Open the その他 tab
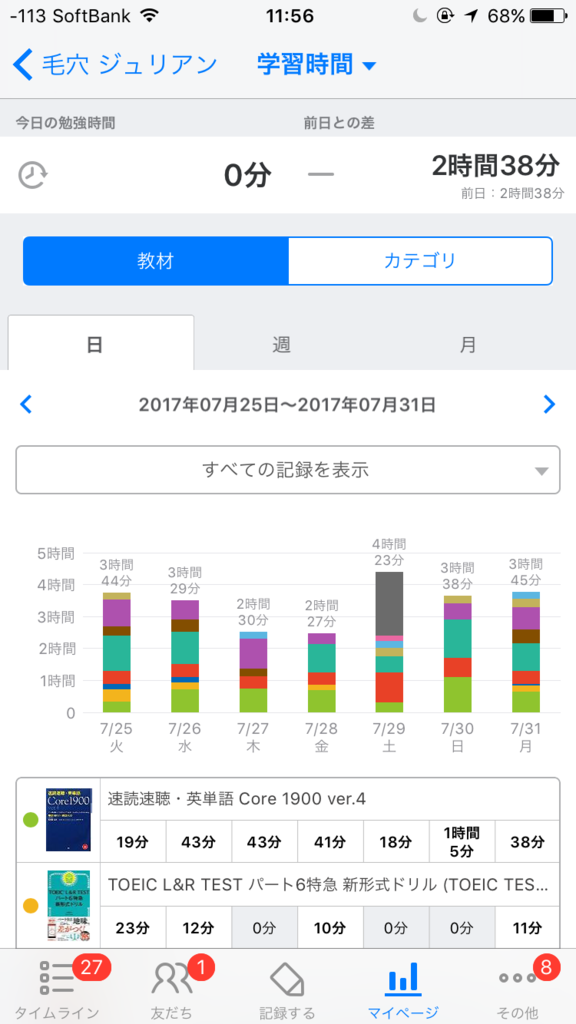576x1024 pixels. tap(518, 987)
